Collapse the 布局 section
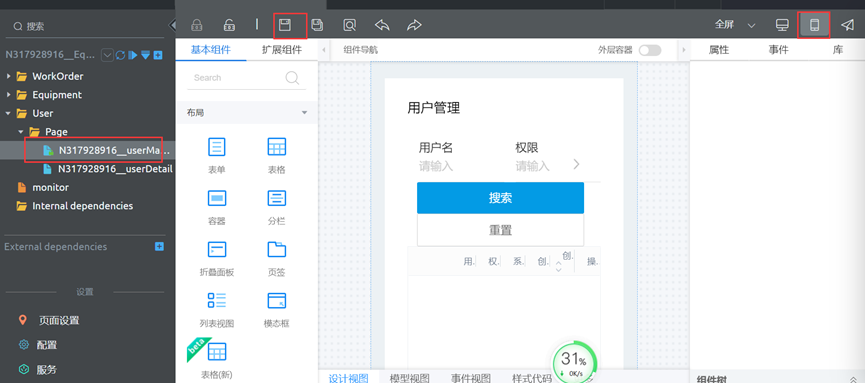The width and height of the screenshot is (865, 383). [304, 113]
